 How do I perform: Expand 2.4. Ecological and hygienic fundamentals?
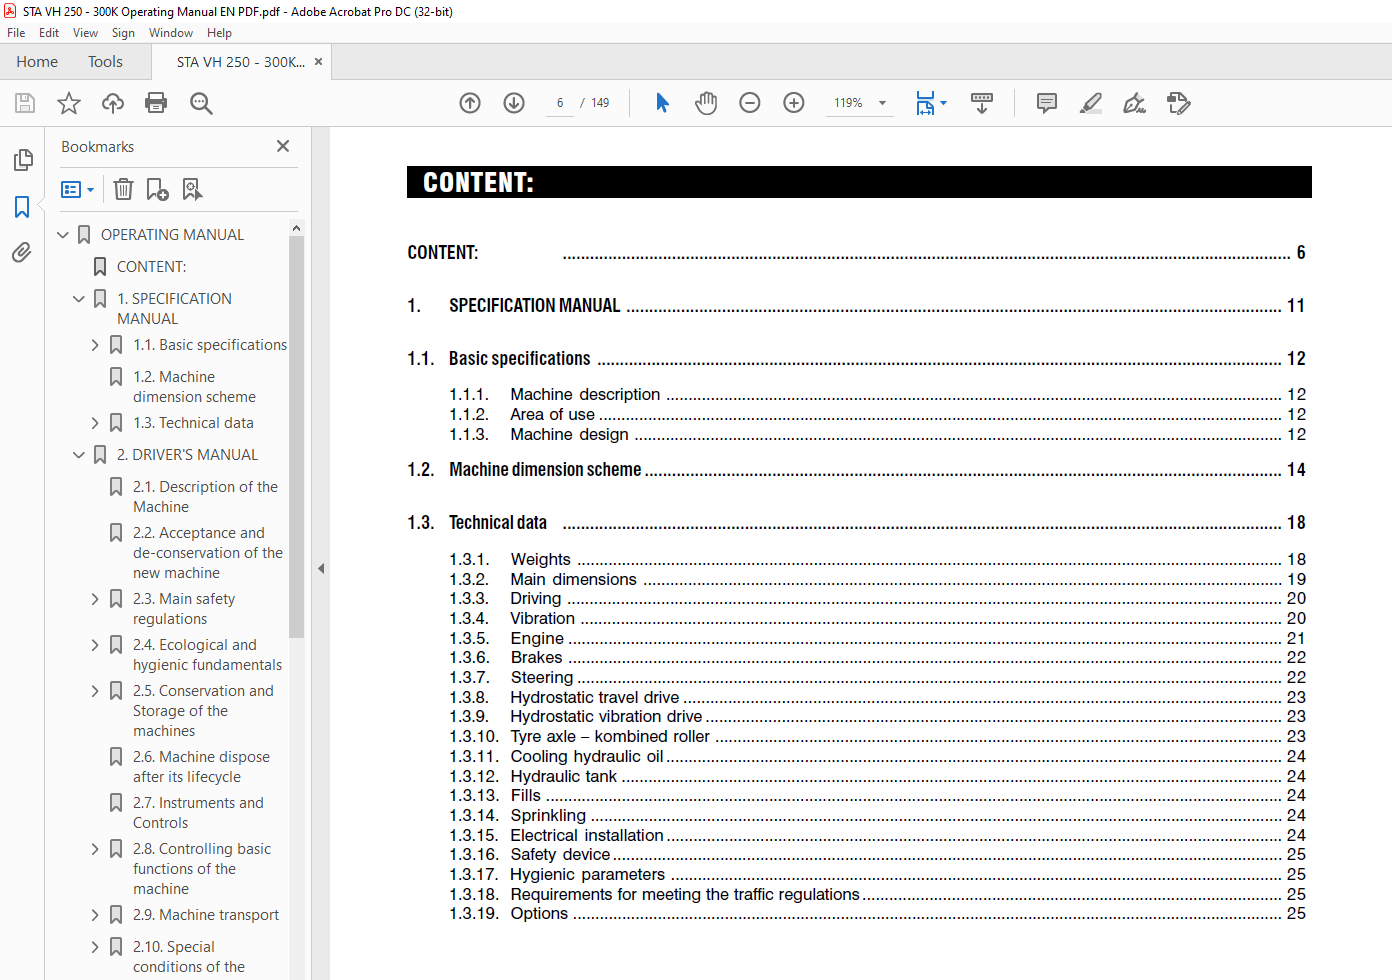(95, 645)
